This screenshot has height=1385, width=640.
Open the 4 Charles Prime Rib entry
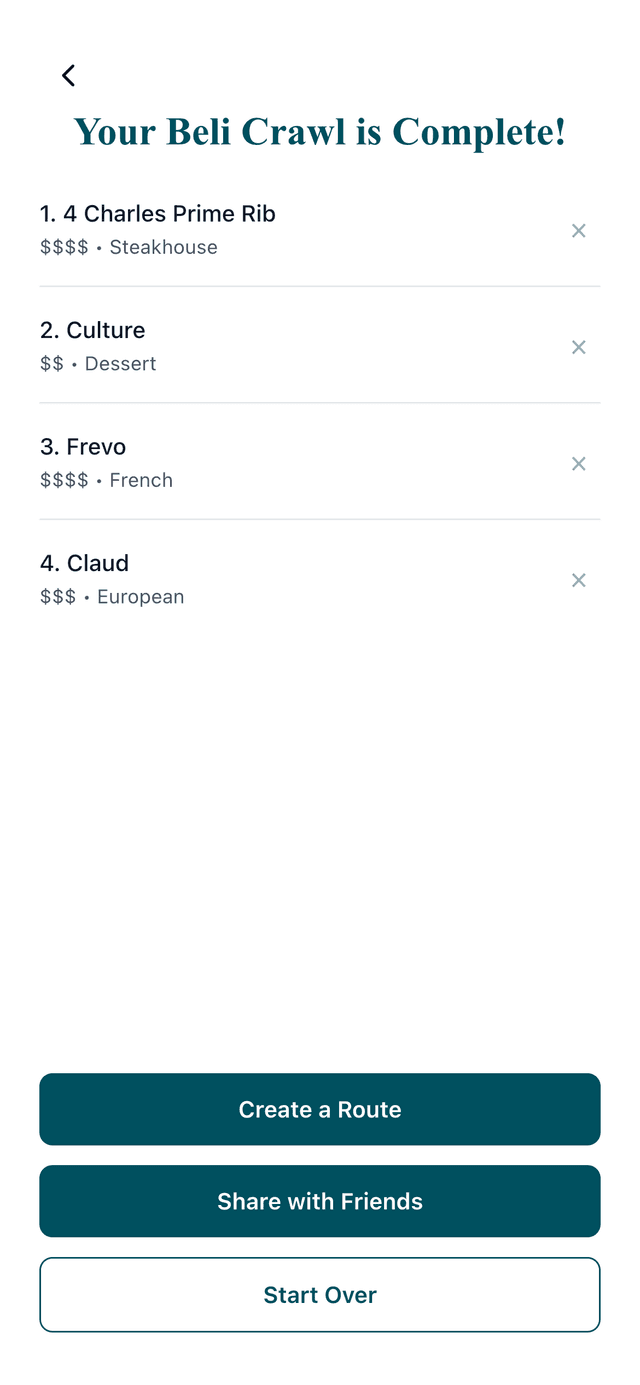pyautogui.click(x=157, y=214)
